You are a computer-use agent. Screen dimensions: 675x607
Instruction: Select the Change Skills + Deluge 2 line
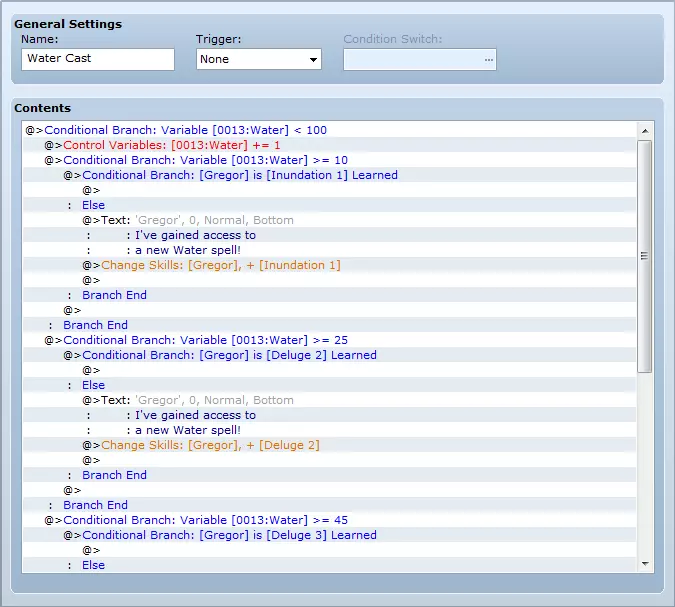(330, 445)
